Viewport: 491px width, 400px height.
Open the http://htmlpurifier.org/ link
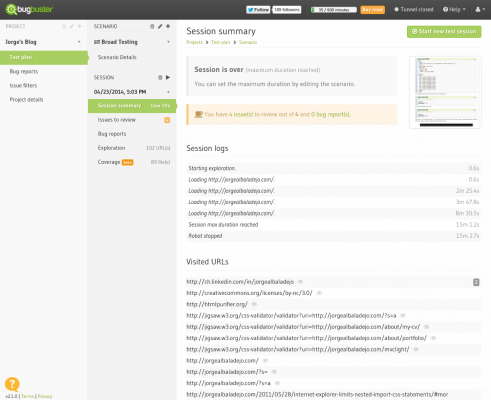[217, 304]
